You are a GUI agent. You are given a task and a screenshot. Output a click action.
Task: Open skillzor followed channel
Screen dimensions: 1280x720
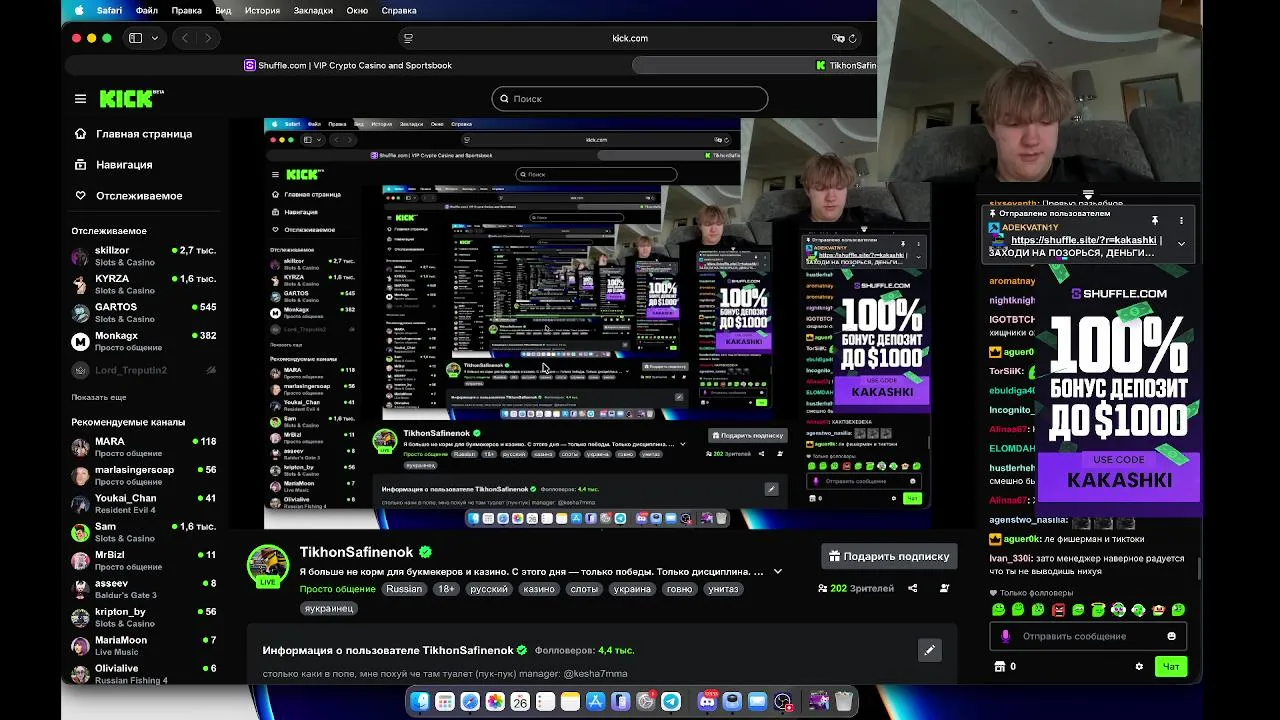pyautogui.click(x=144, y=256)
